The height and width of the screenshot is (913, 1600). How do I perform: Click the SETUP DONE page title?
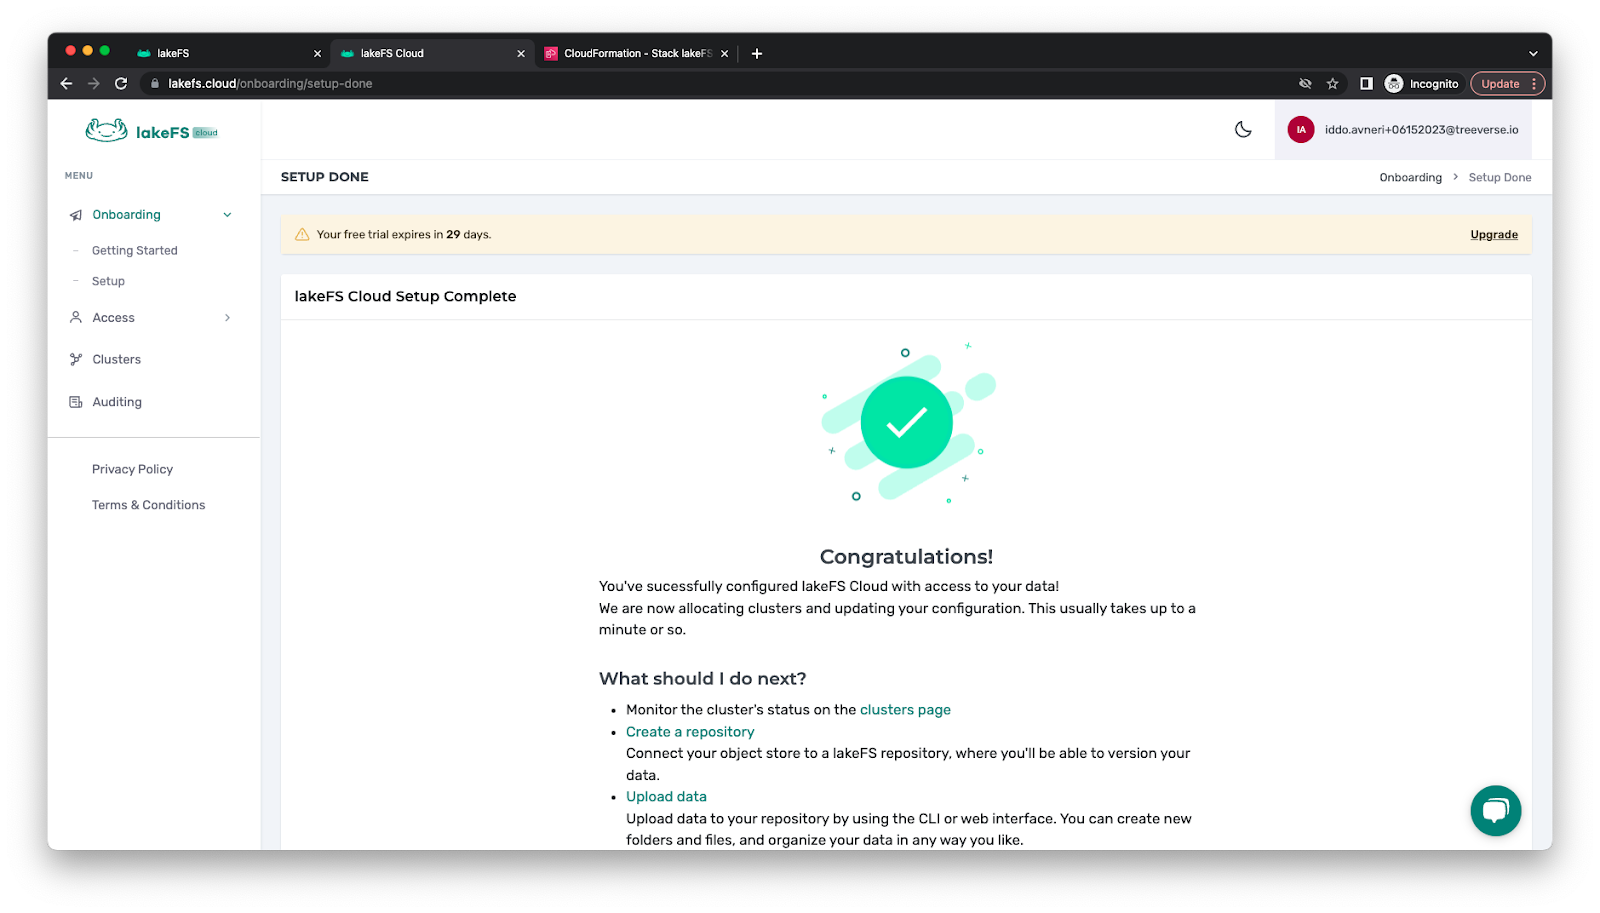point(324,177)
